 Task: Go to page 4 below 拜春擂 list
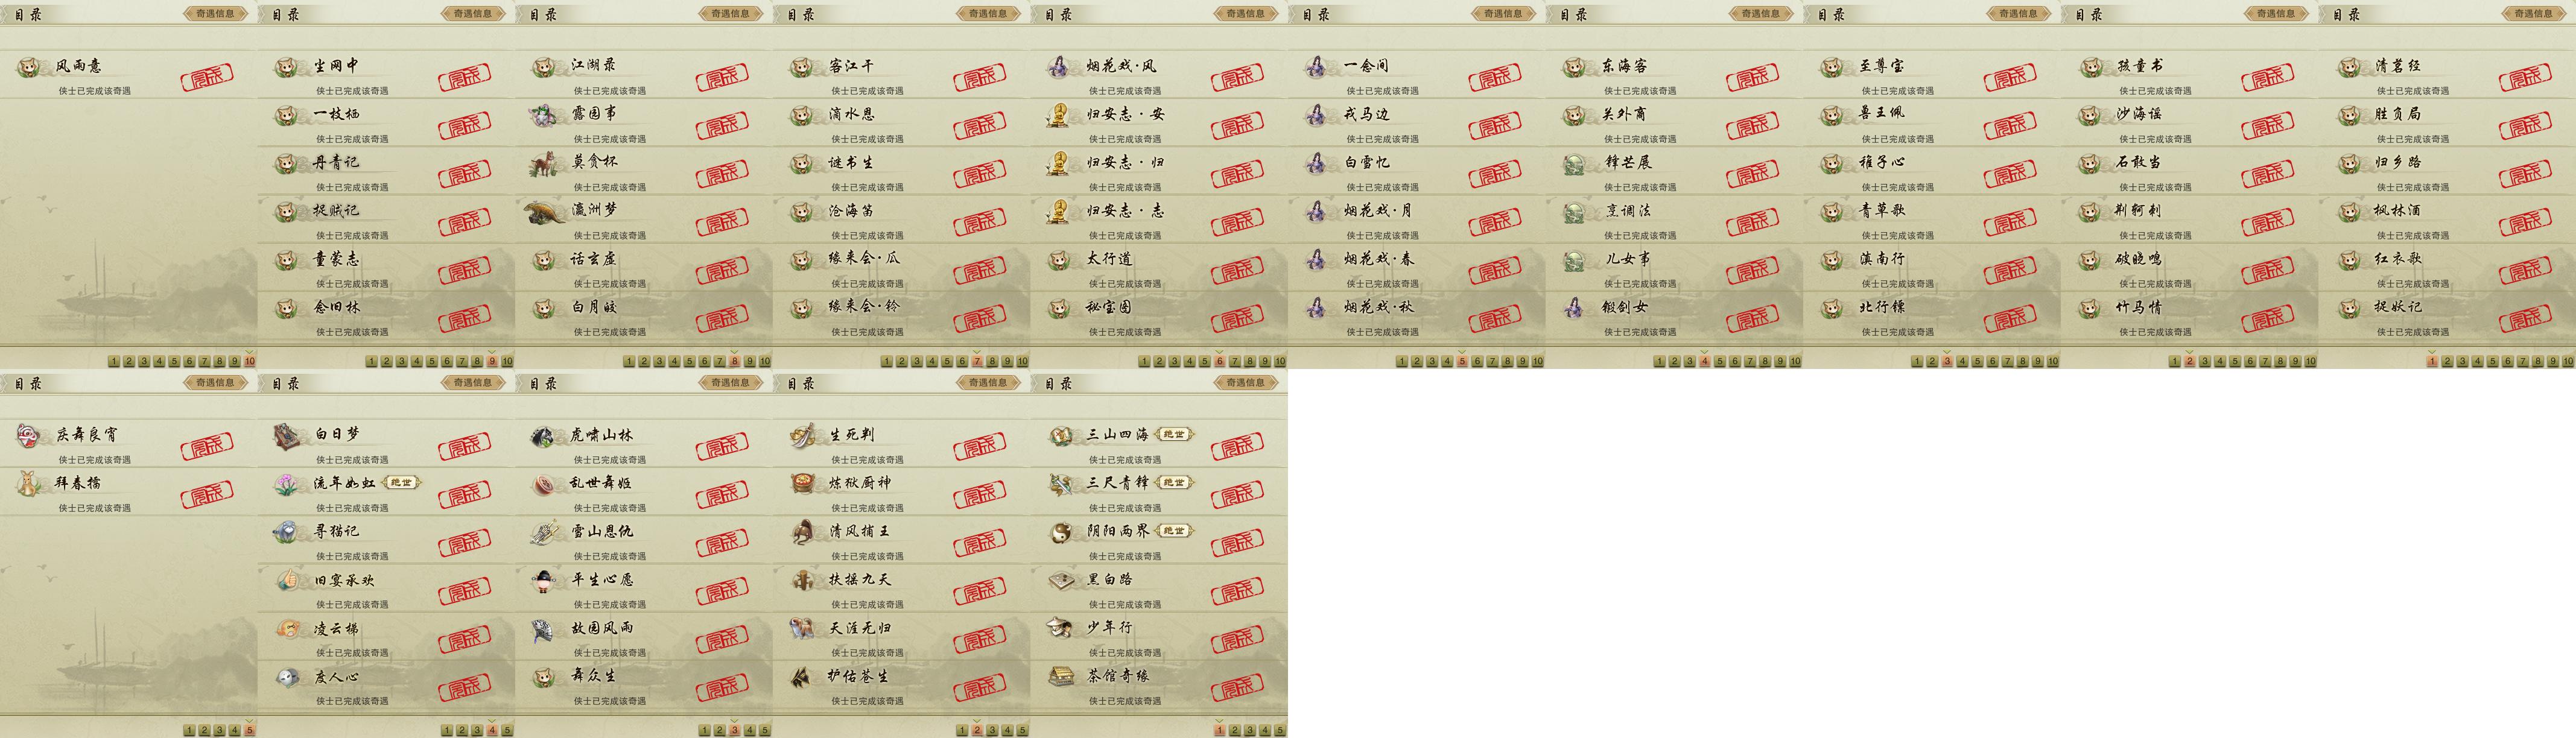(234, 730)
